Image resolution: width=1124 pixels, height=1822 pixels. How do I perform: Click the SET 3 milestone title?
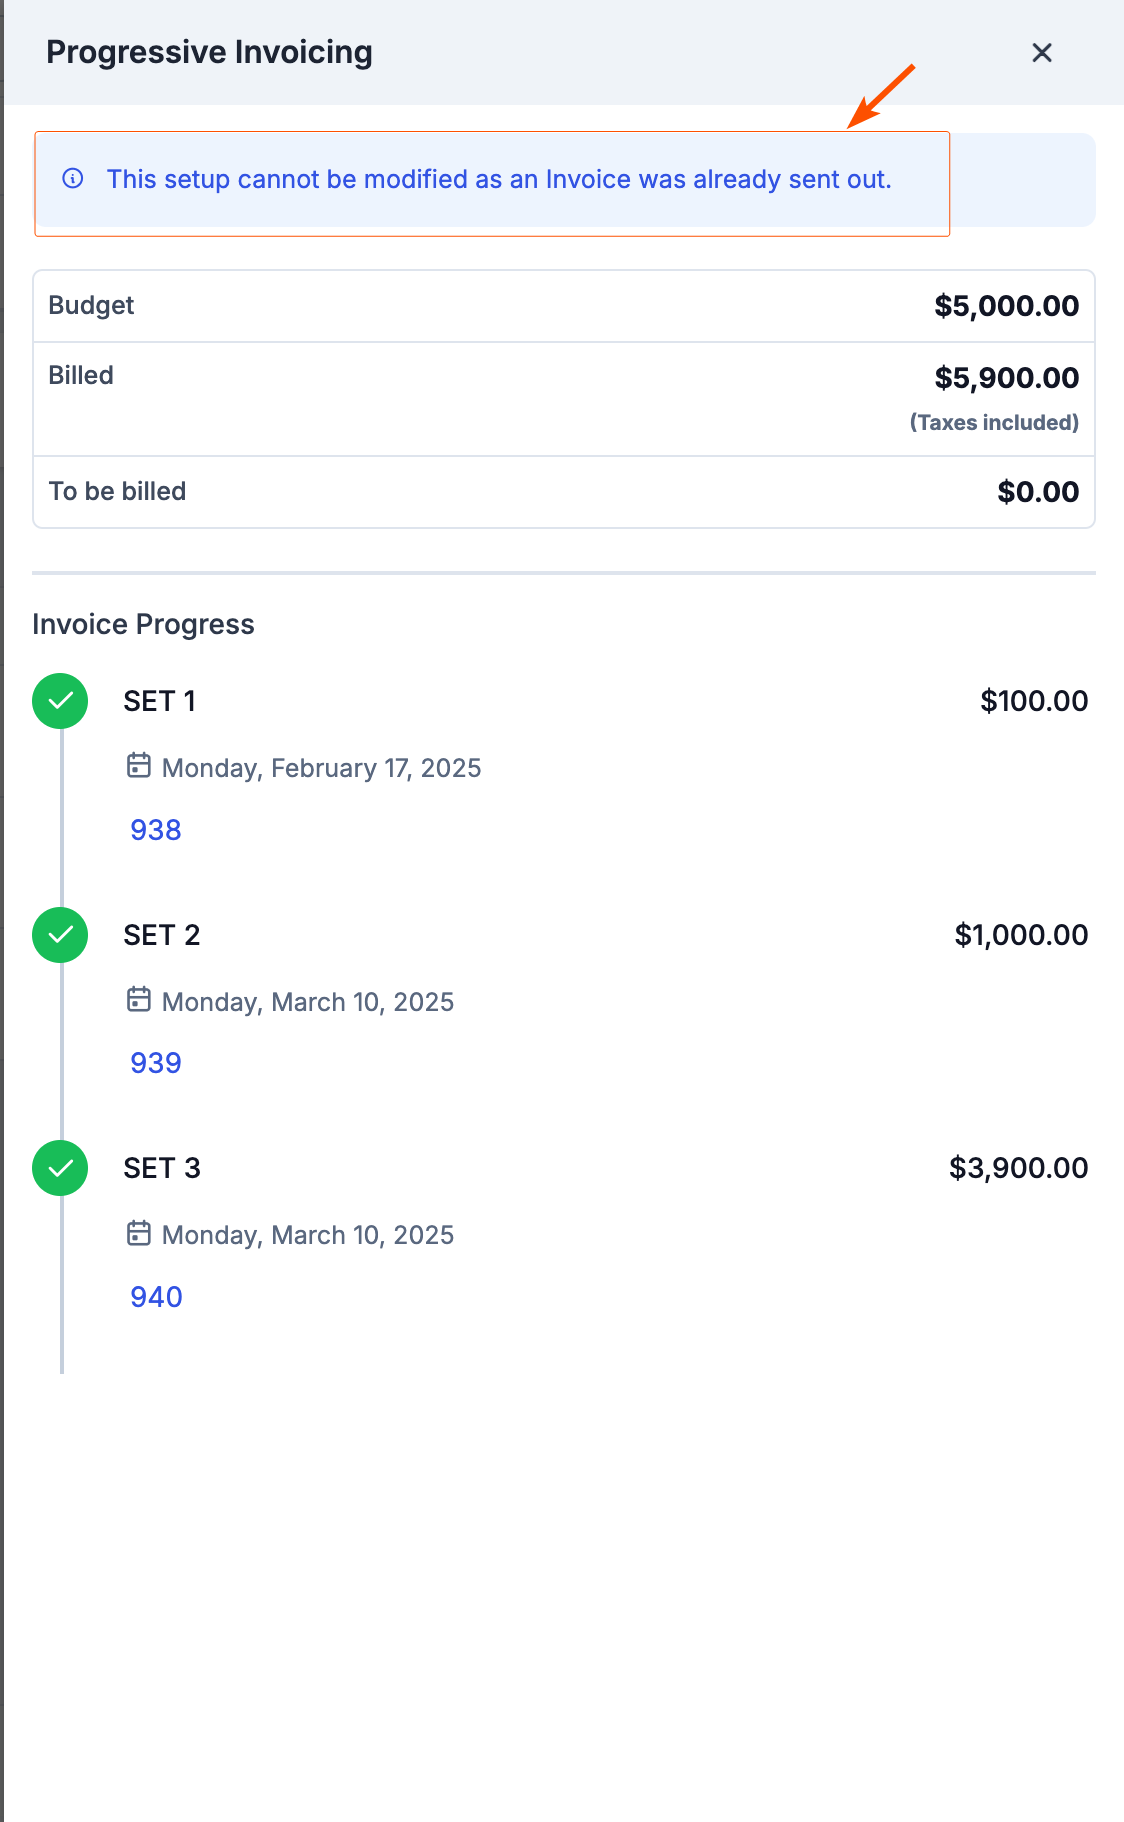point(162,1168)
